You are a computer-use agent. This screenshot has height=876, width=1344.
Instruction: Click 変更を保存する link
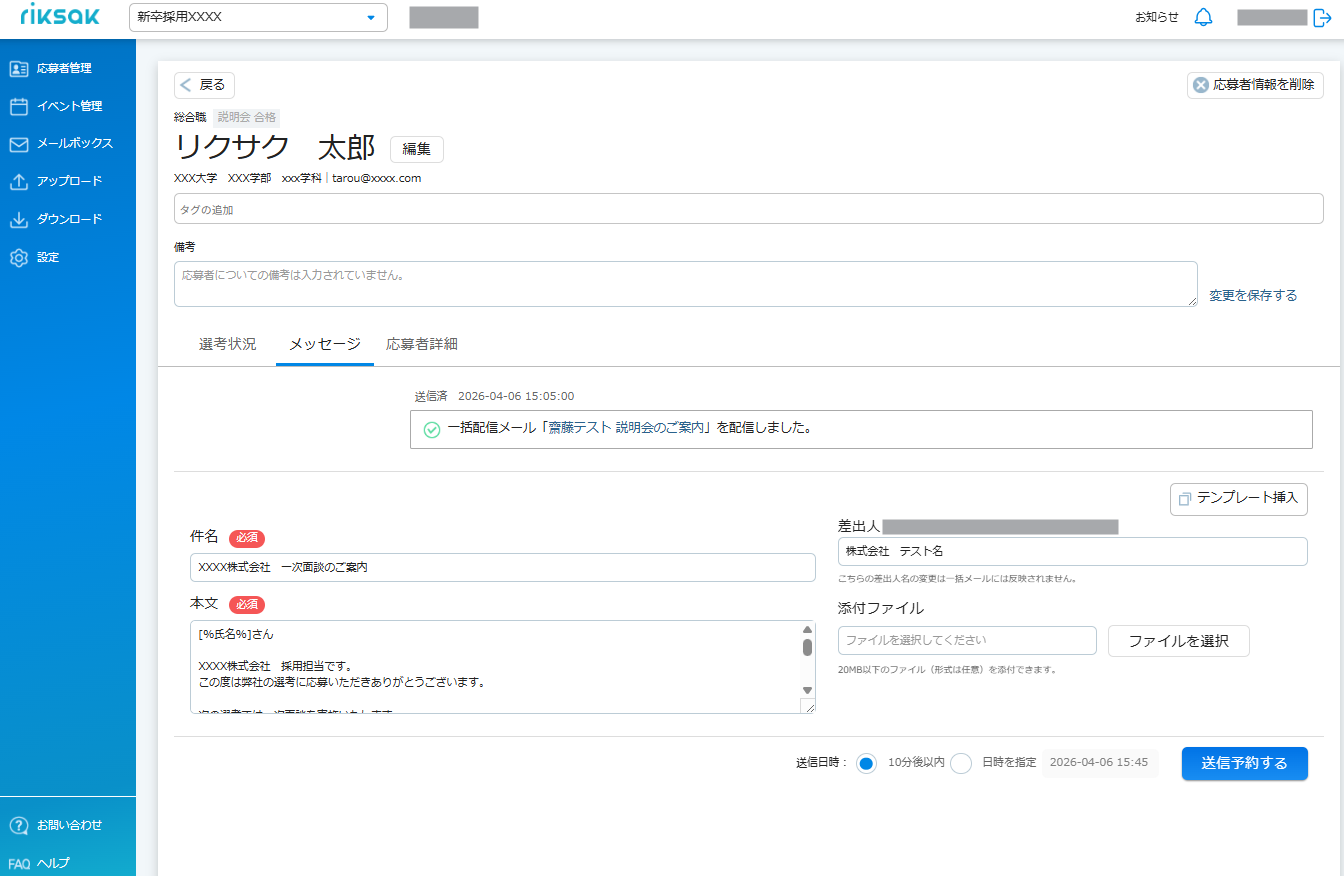pos(1253,295)
